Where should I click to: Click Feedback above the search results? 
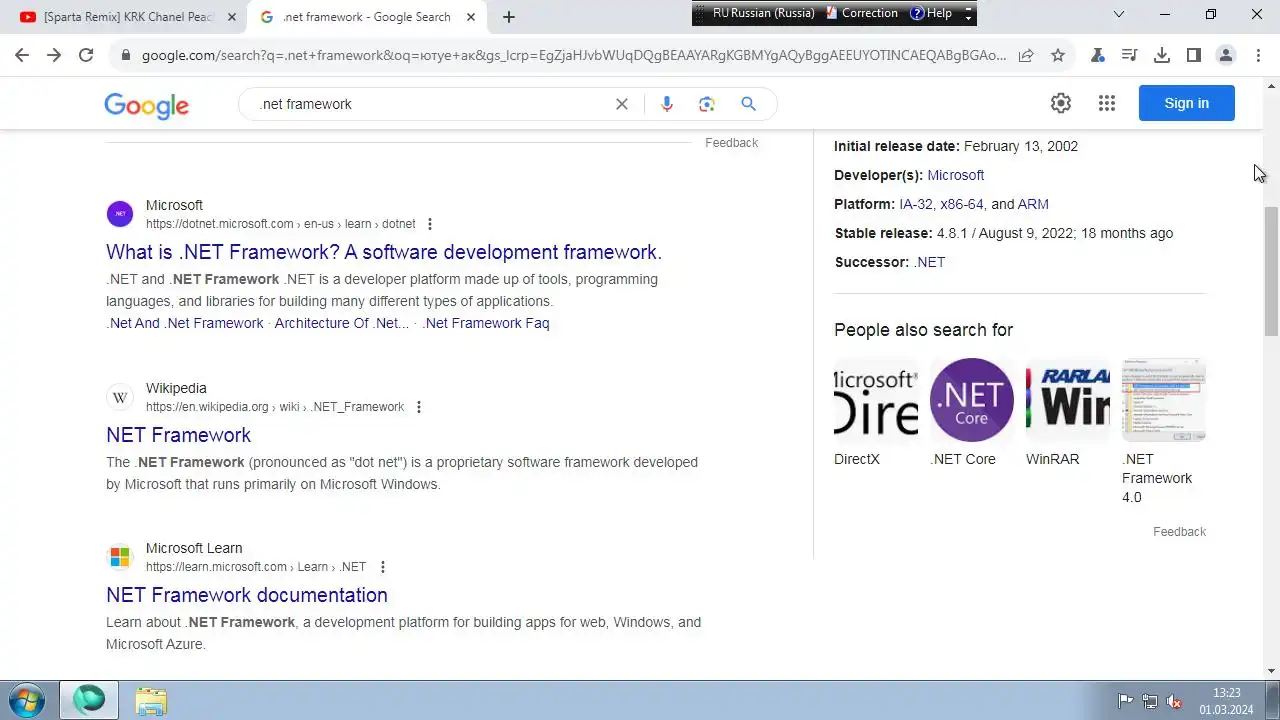(x=731, y=143)
